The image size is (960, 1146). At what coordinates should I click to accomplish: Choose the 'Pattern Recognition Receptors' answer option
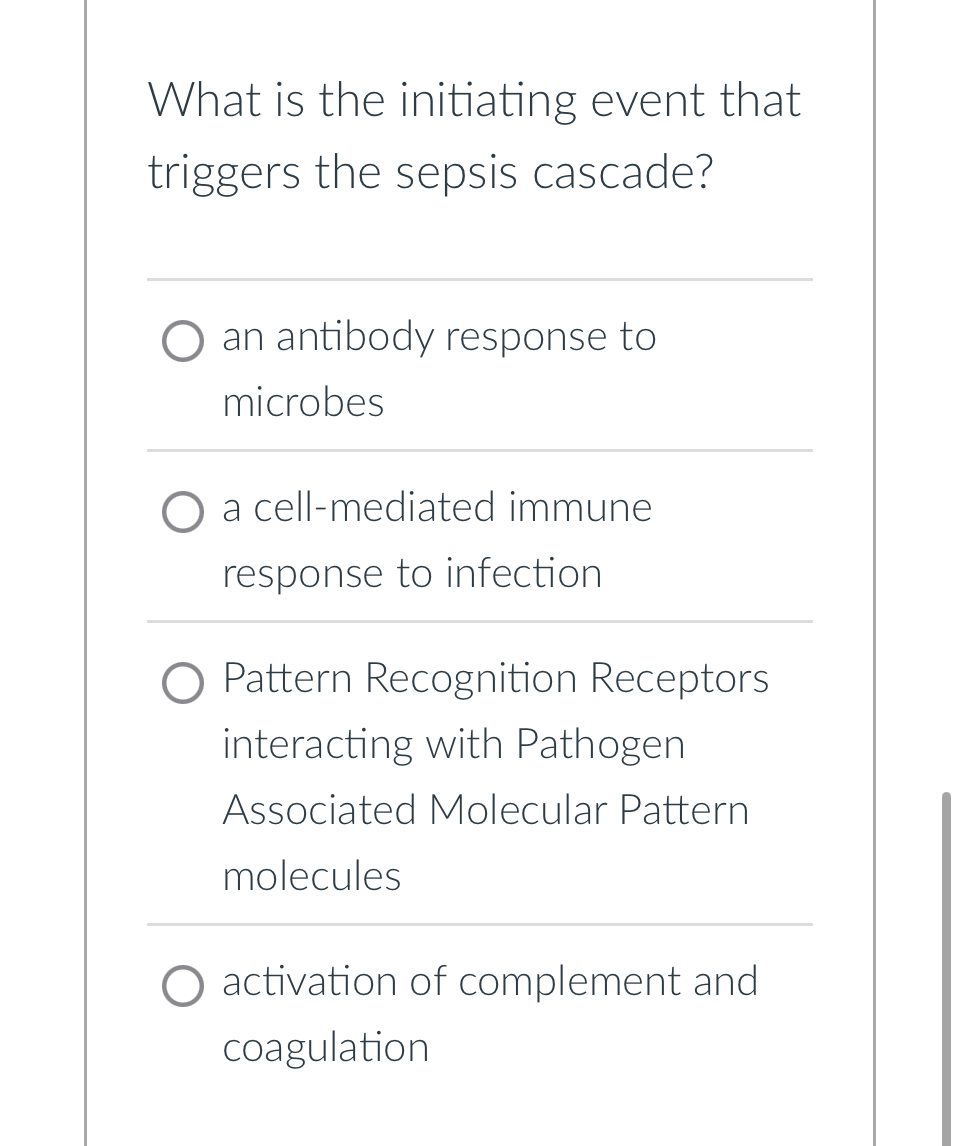point(183,684)
